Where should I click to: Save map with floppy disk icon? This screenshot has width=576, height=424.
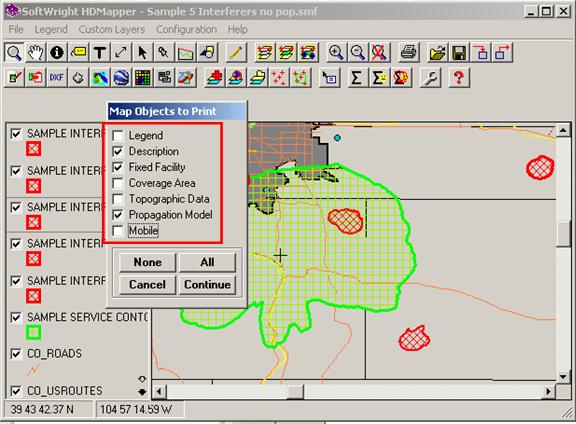459,53
